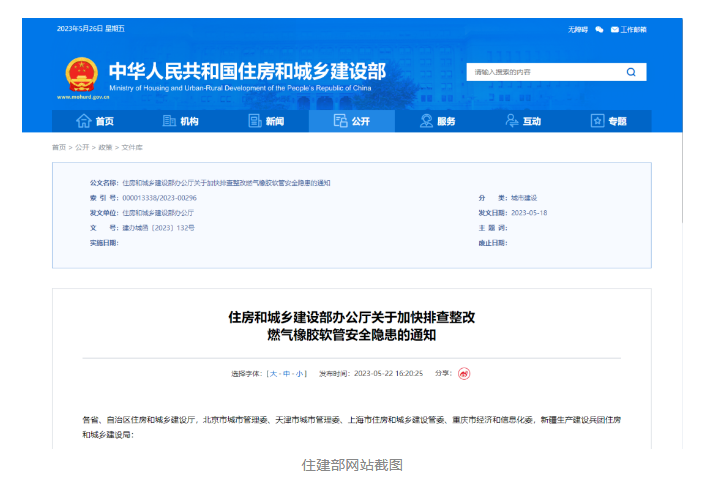Click 文件库 in the breadcrumb
The height and width of the screenshot is (484, 706).
[132, 147]
